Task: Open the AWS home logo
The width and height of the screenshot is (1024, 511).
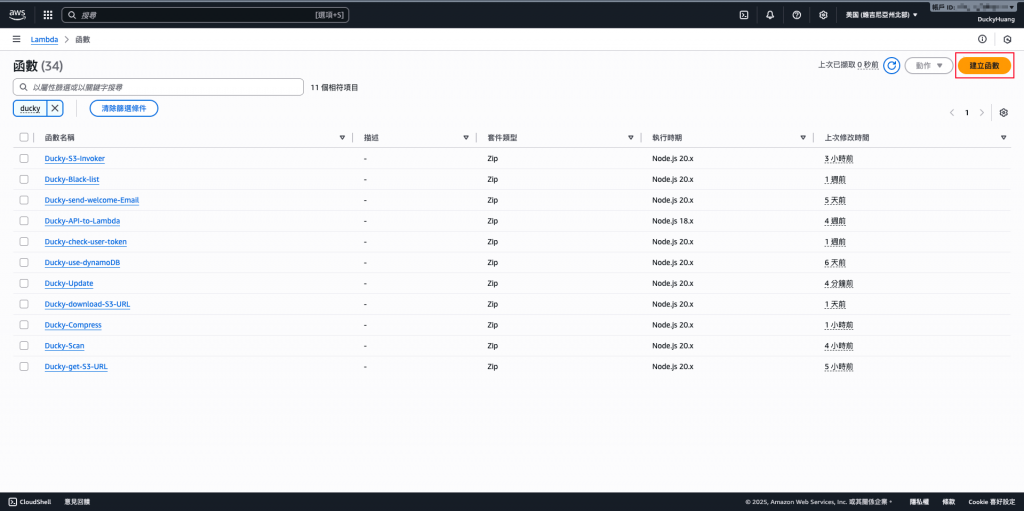Action: (x=17, y=14)
